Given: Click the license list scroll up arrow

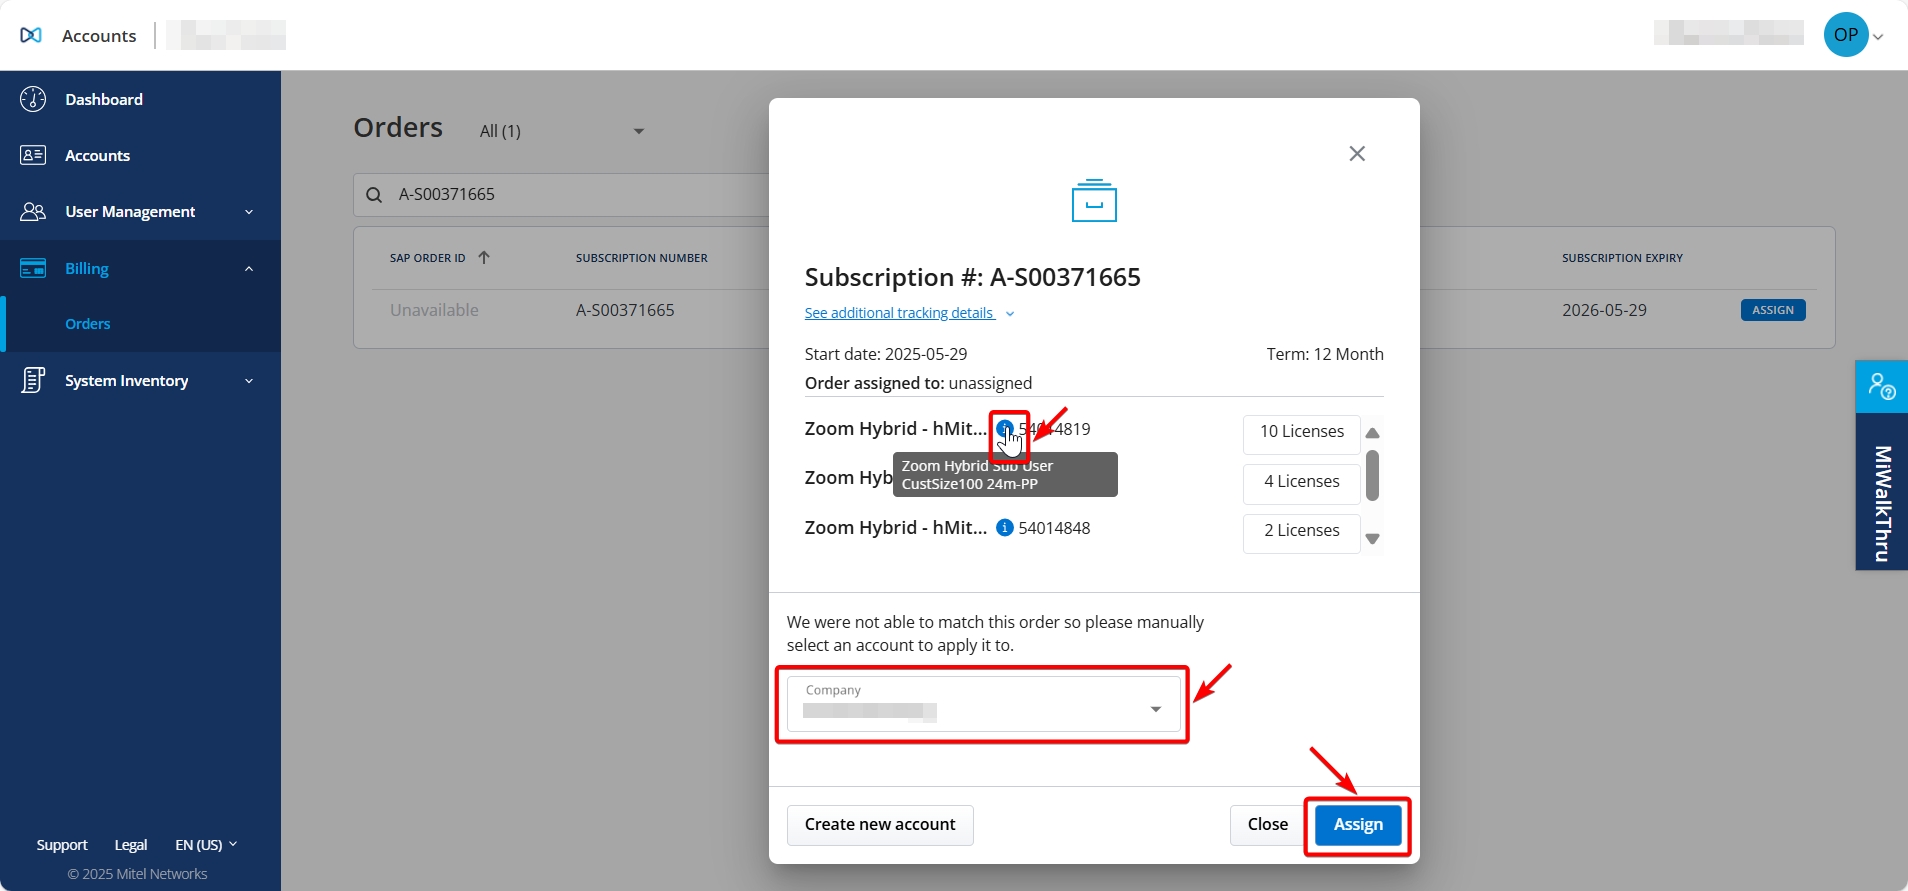Looking at the screenshot, I should (1373, 432).
